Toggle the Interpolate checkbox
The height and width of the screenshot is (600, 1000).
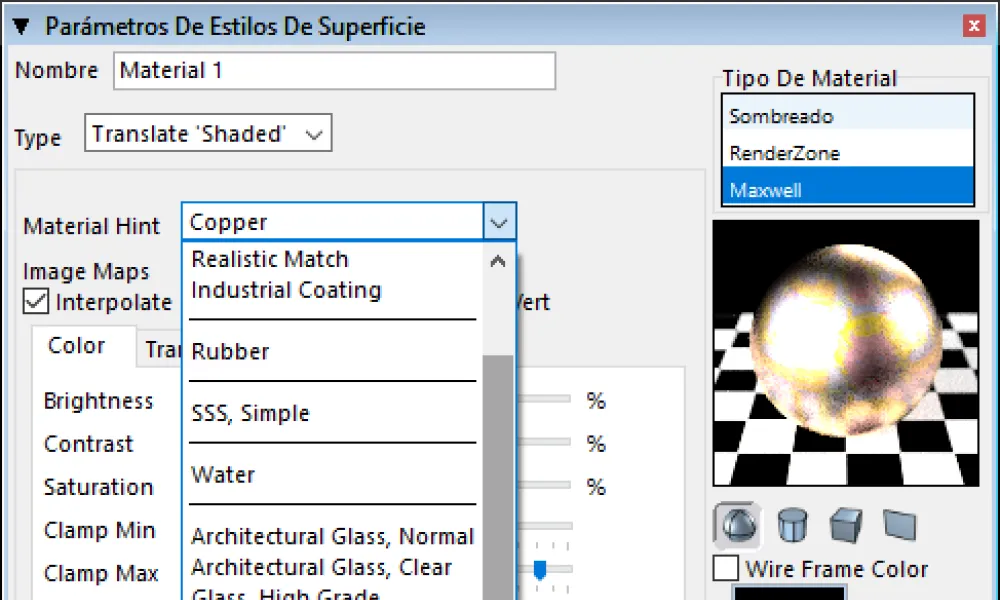[36, 301]
